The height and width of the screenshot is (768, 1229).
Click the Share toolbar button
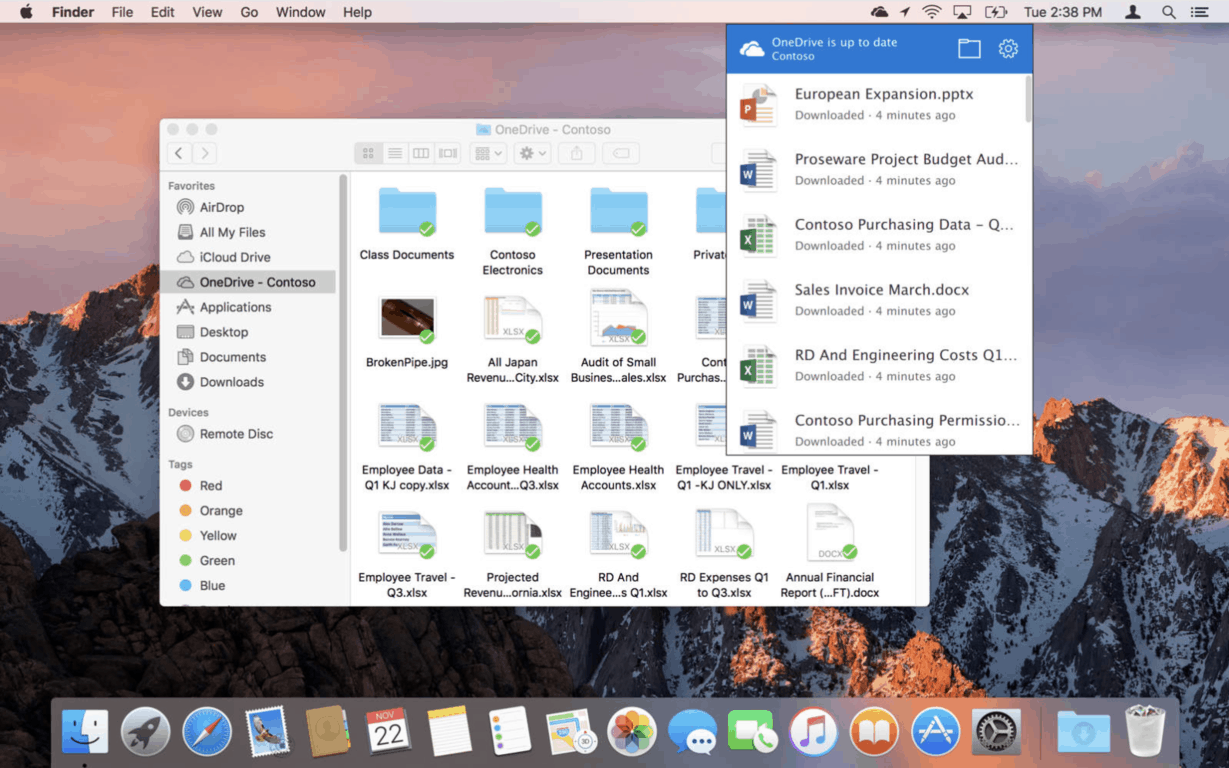click(x=577, y=153)
